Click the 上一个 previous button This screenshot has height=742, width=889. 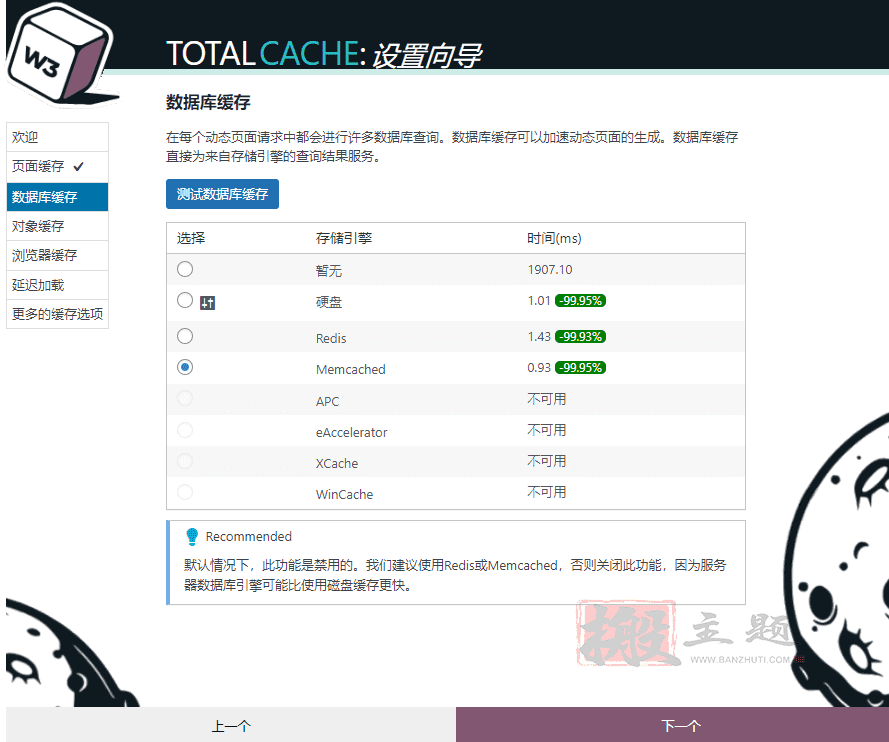coord(231,724)
